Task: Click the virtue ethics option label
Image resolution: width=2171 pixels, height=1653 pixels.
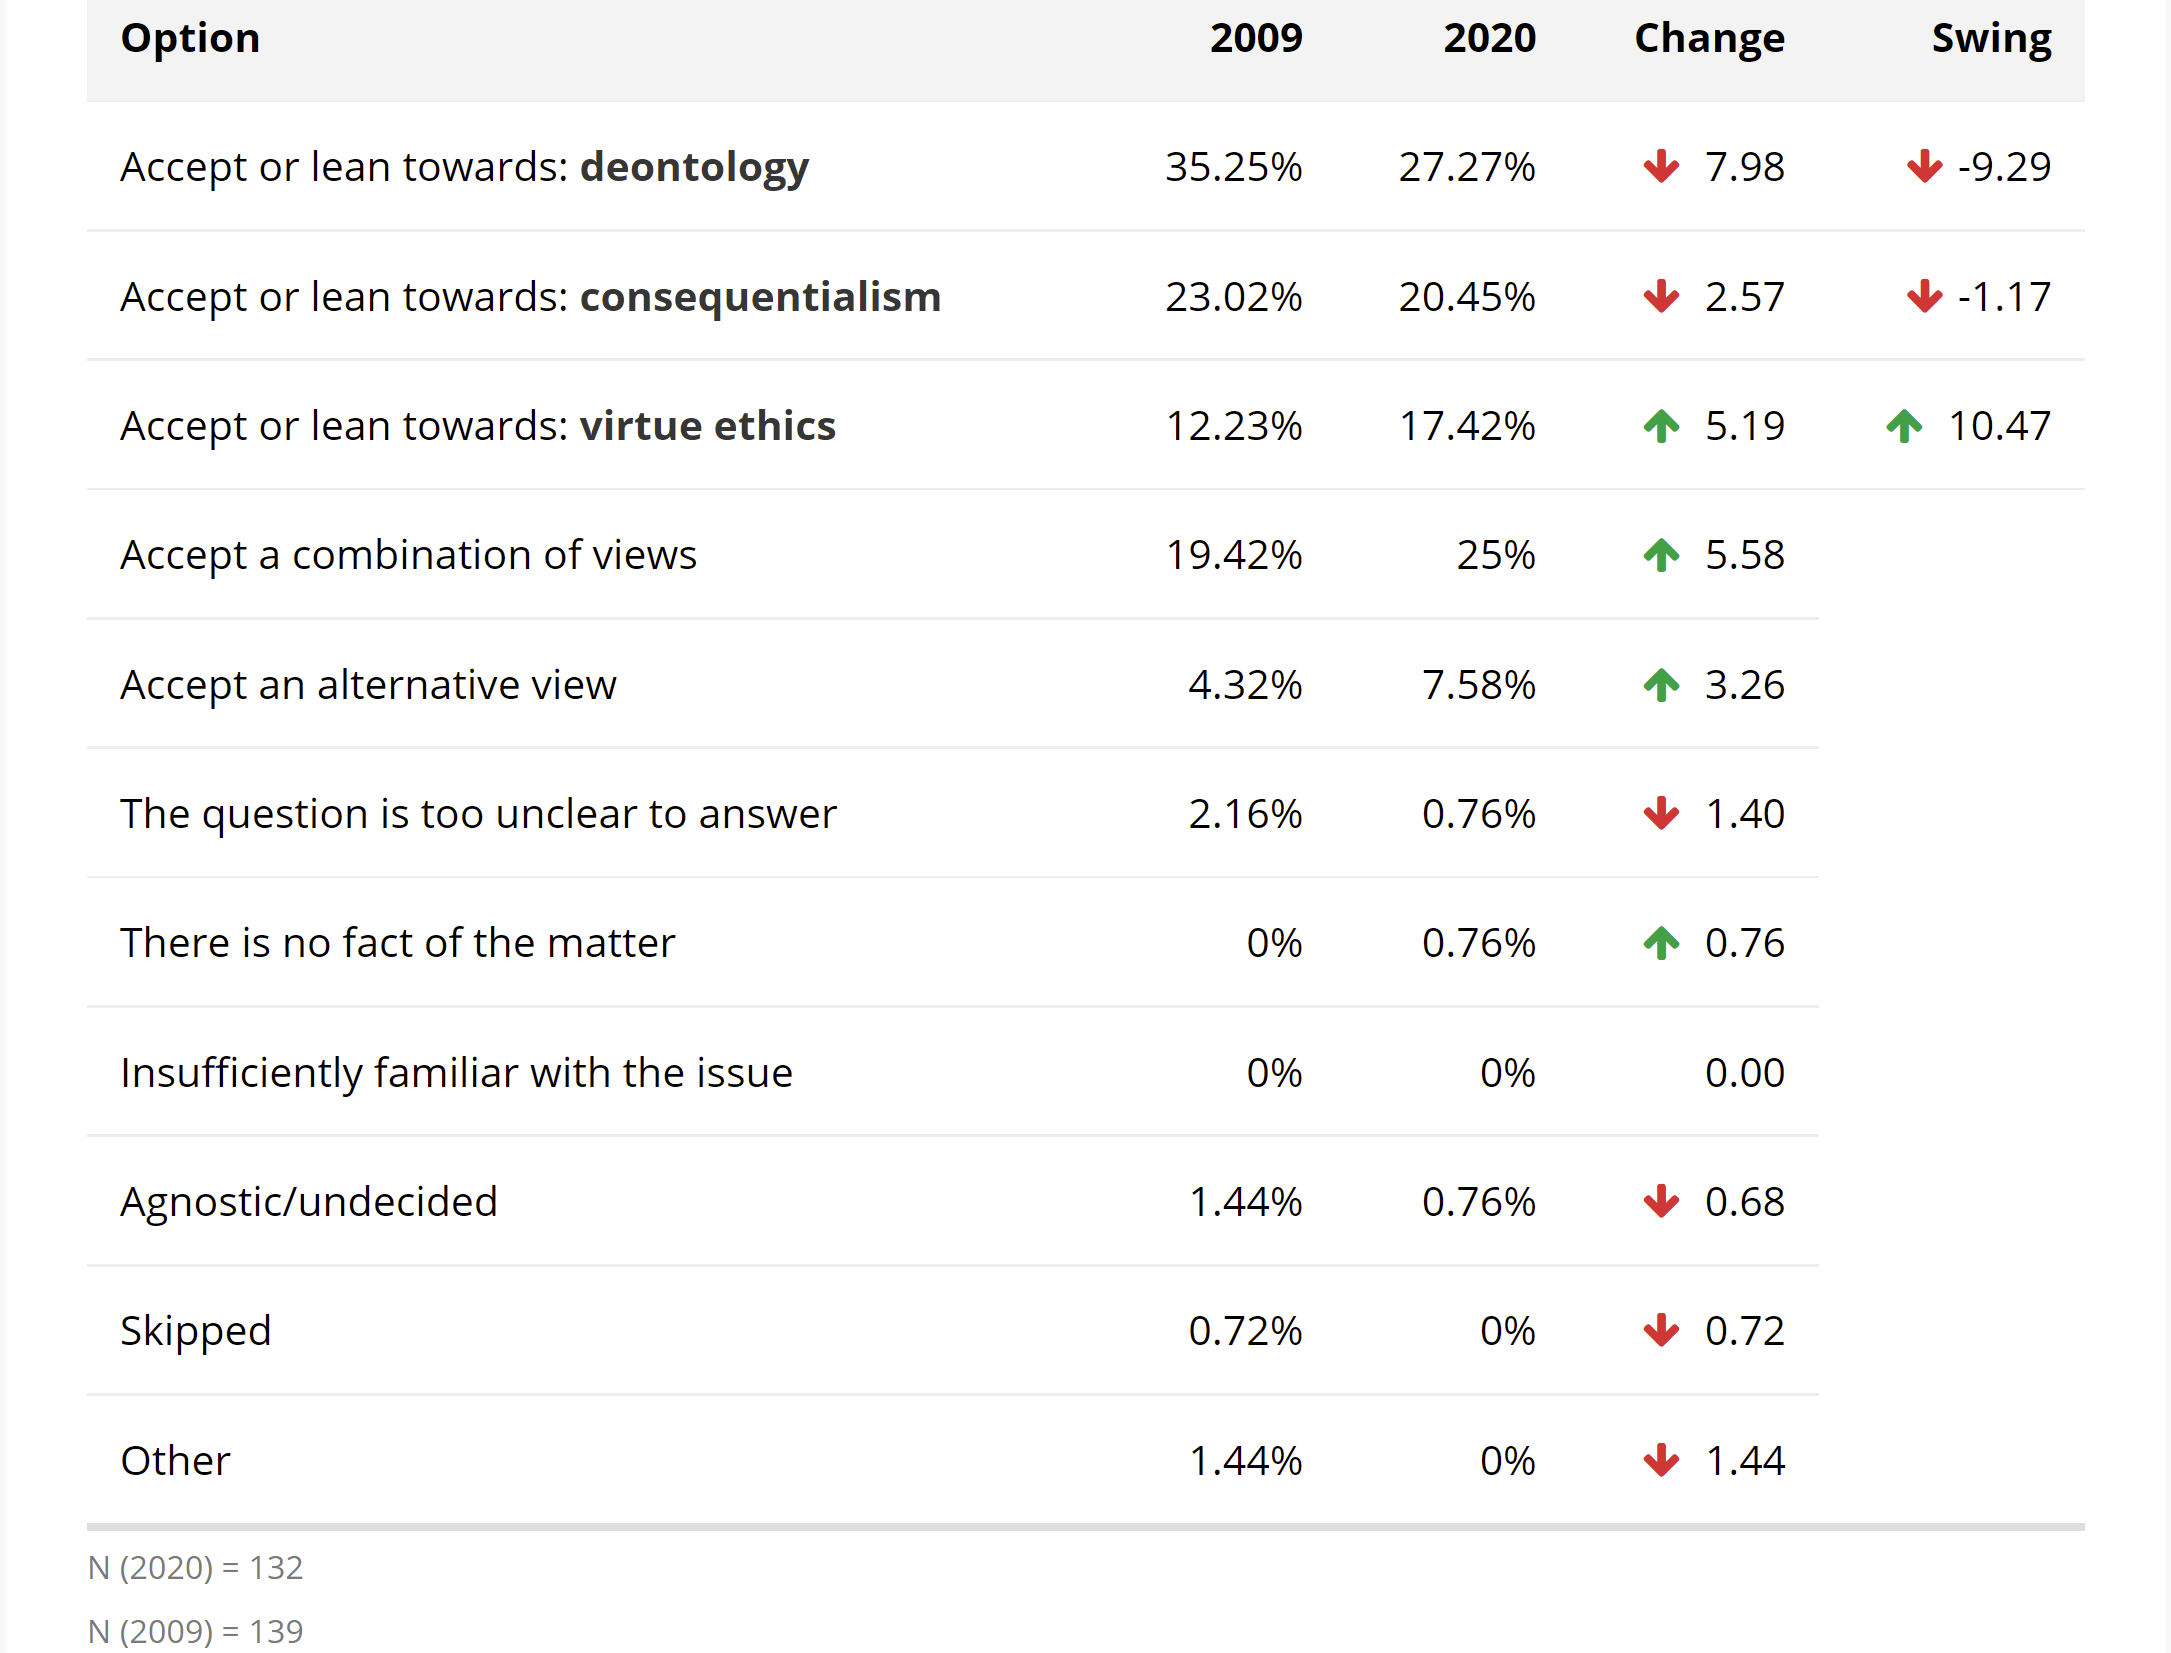Action: 707,426
